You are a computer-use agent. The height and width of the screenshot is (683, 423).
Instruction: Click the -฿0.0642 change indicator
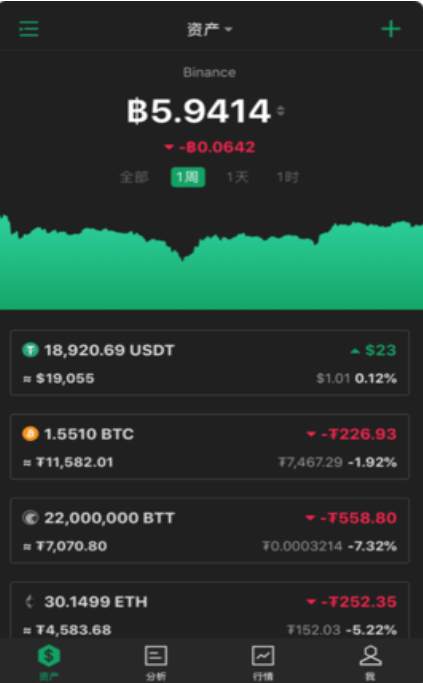pyautogui.click(x=209, y=147)
